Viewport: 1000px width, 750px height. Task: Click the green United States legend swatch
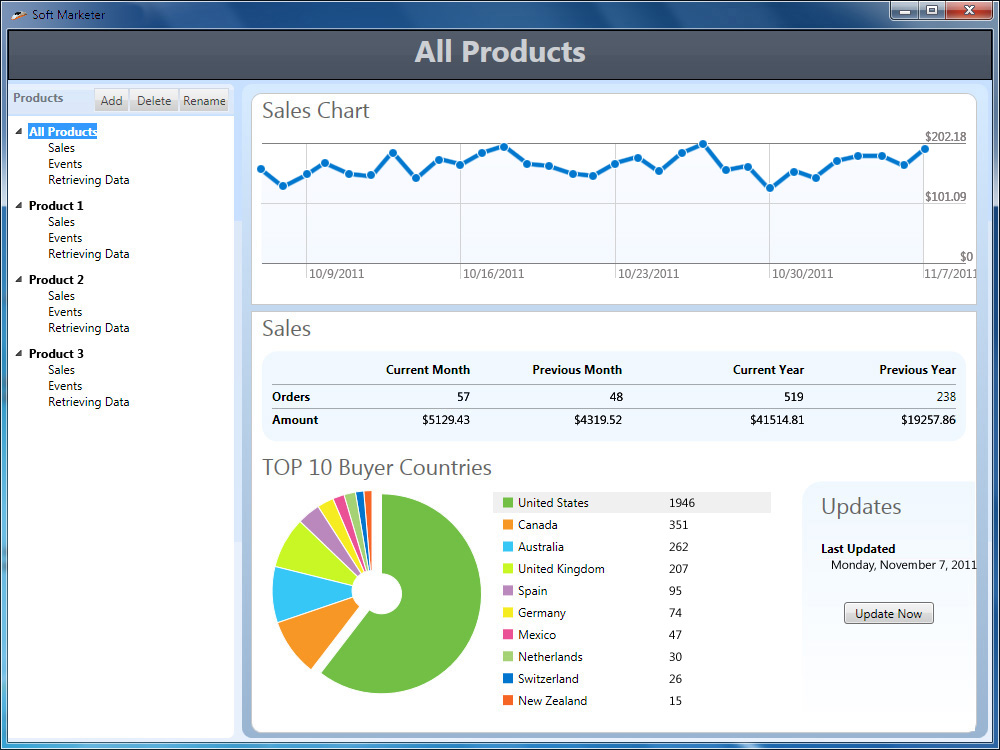tap(508, 503)
